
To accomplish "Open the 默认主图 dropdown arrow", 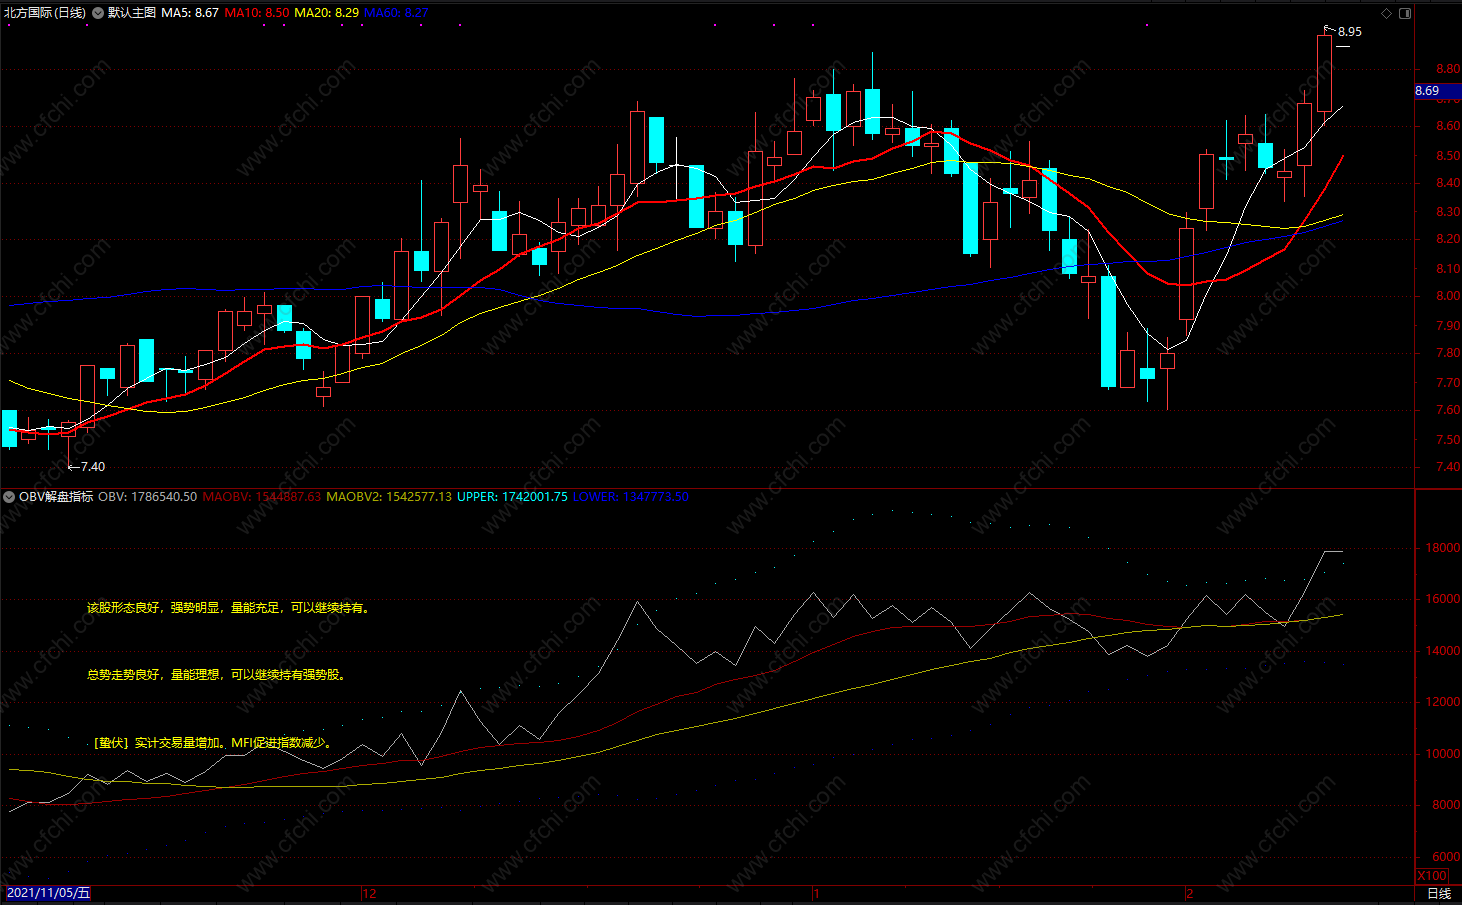I will [98, 13].
